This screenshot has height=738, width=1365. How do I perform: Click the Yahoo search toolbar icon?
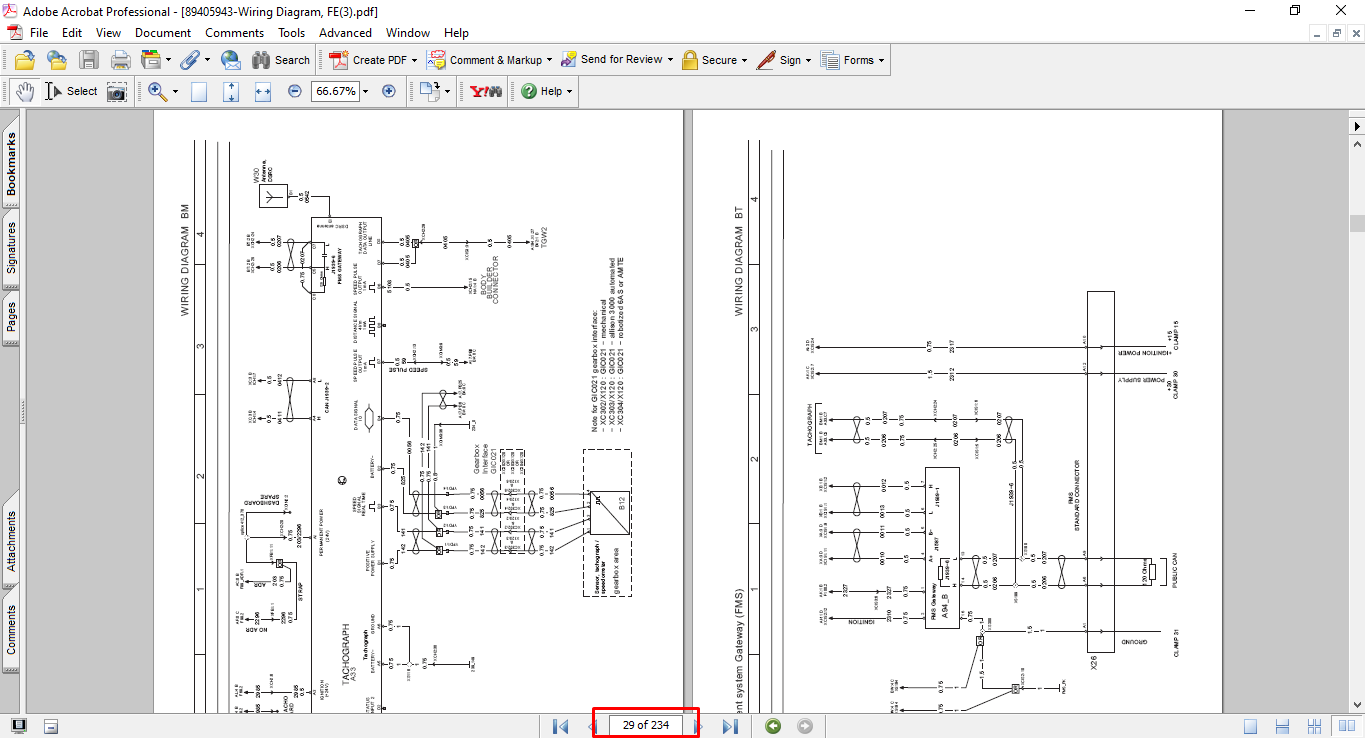(486, 91)
